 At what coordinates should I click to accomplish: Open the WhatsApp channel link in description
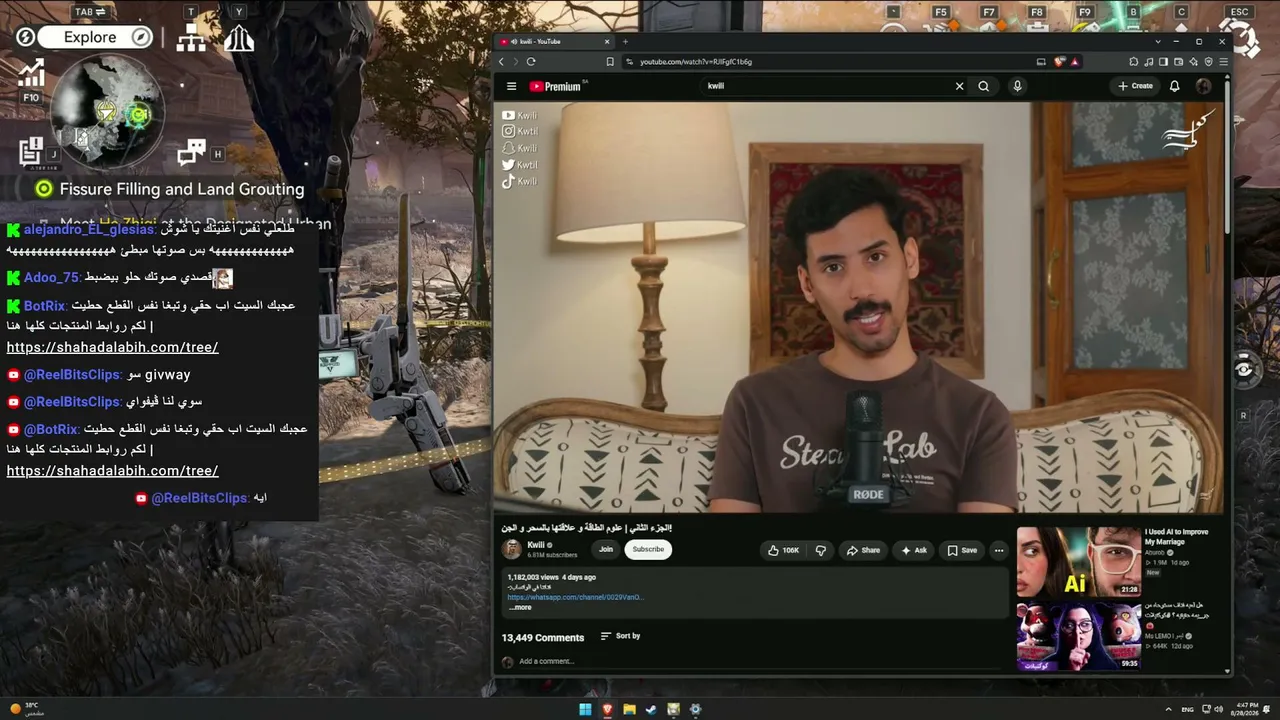point(575,597)
